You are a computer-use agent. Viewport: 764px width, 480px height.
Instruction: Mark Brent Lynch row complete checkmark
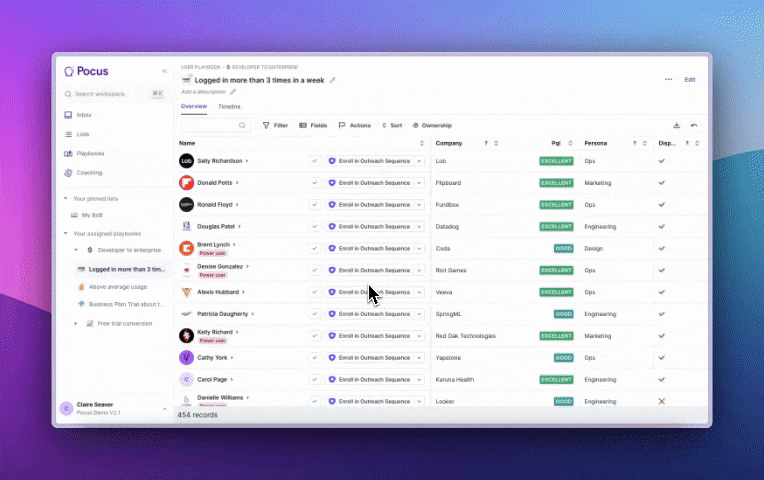[315, 249]
